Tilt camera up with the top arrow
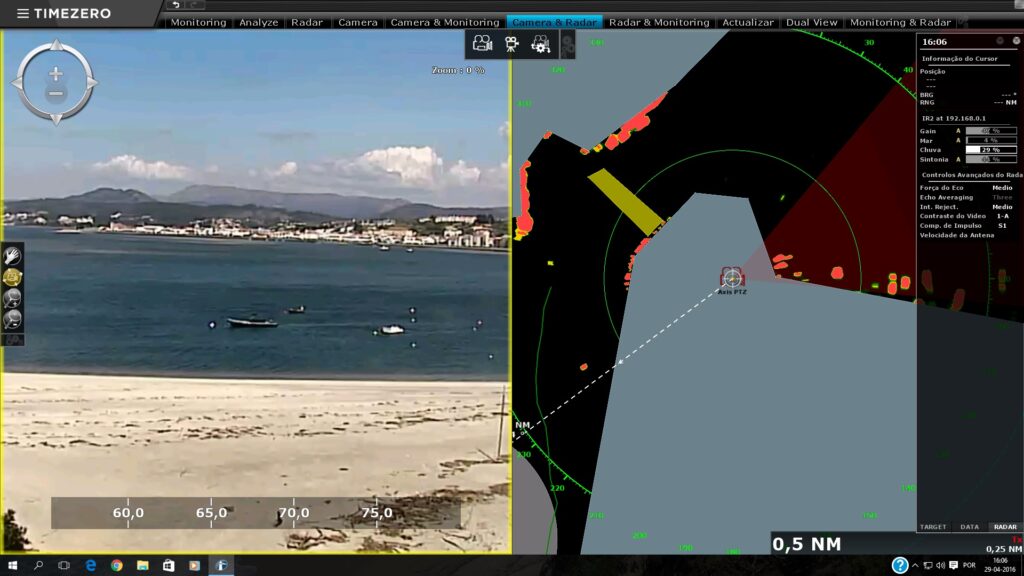 [x=56, y=45]
